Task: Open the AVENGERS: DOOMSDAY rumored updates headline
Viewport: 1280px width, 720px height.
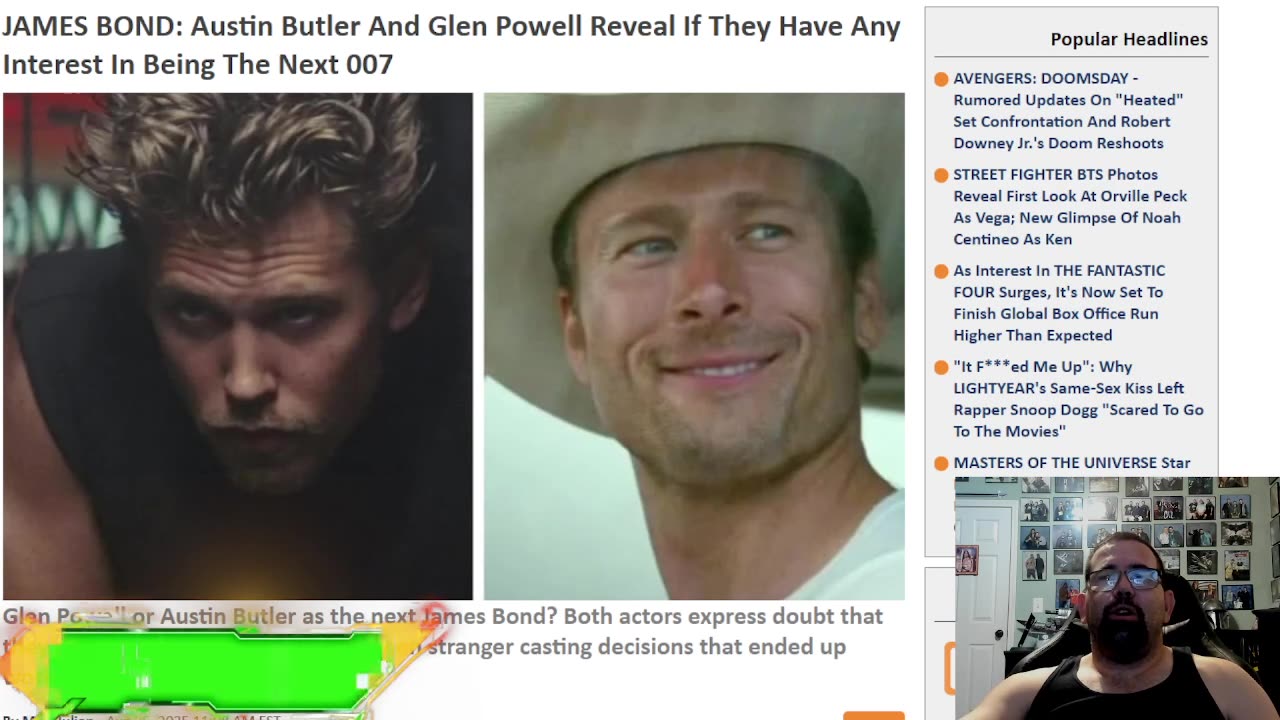Action: [1068, 110]
